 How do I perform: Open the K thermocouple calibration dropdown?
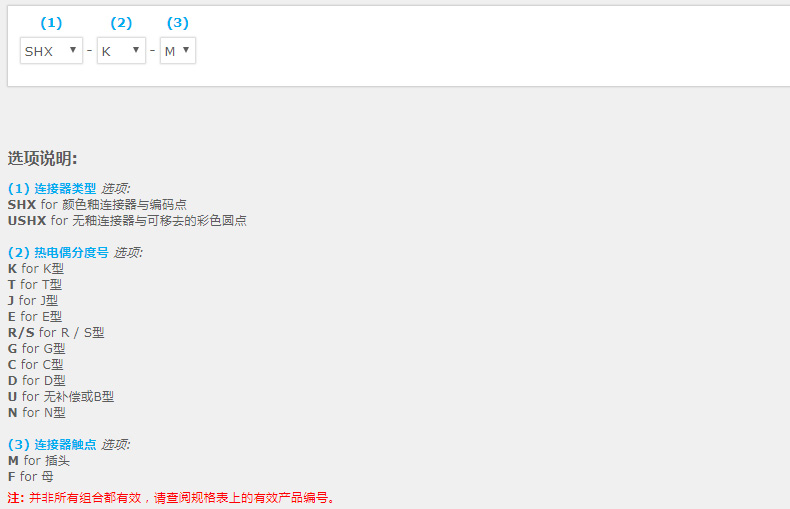click(x=121, y=51)
